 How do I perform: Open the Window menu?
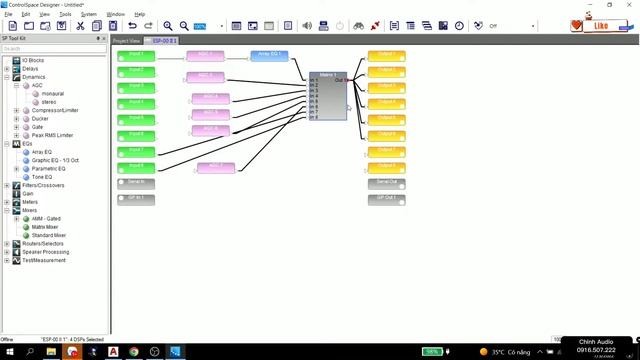116,14
